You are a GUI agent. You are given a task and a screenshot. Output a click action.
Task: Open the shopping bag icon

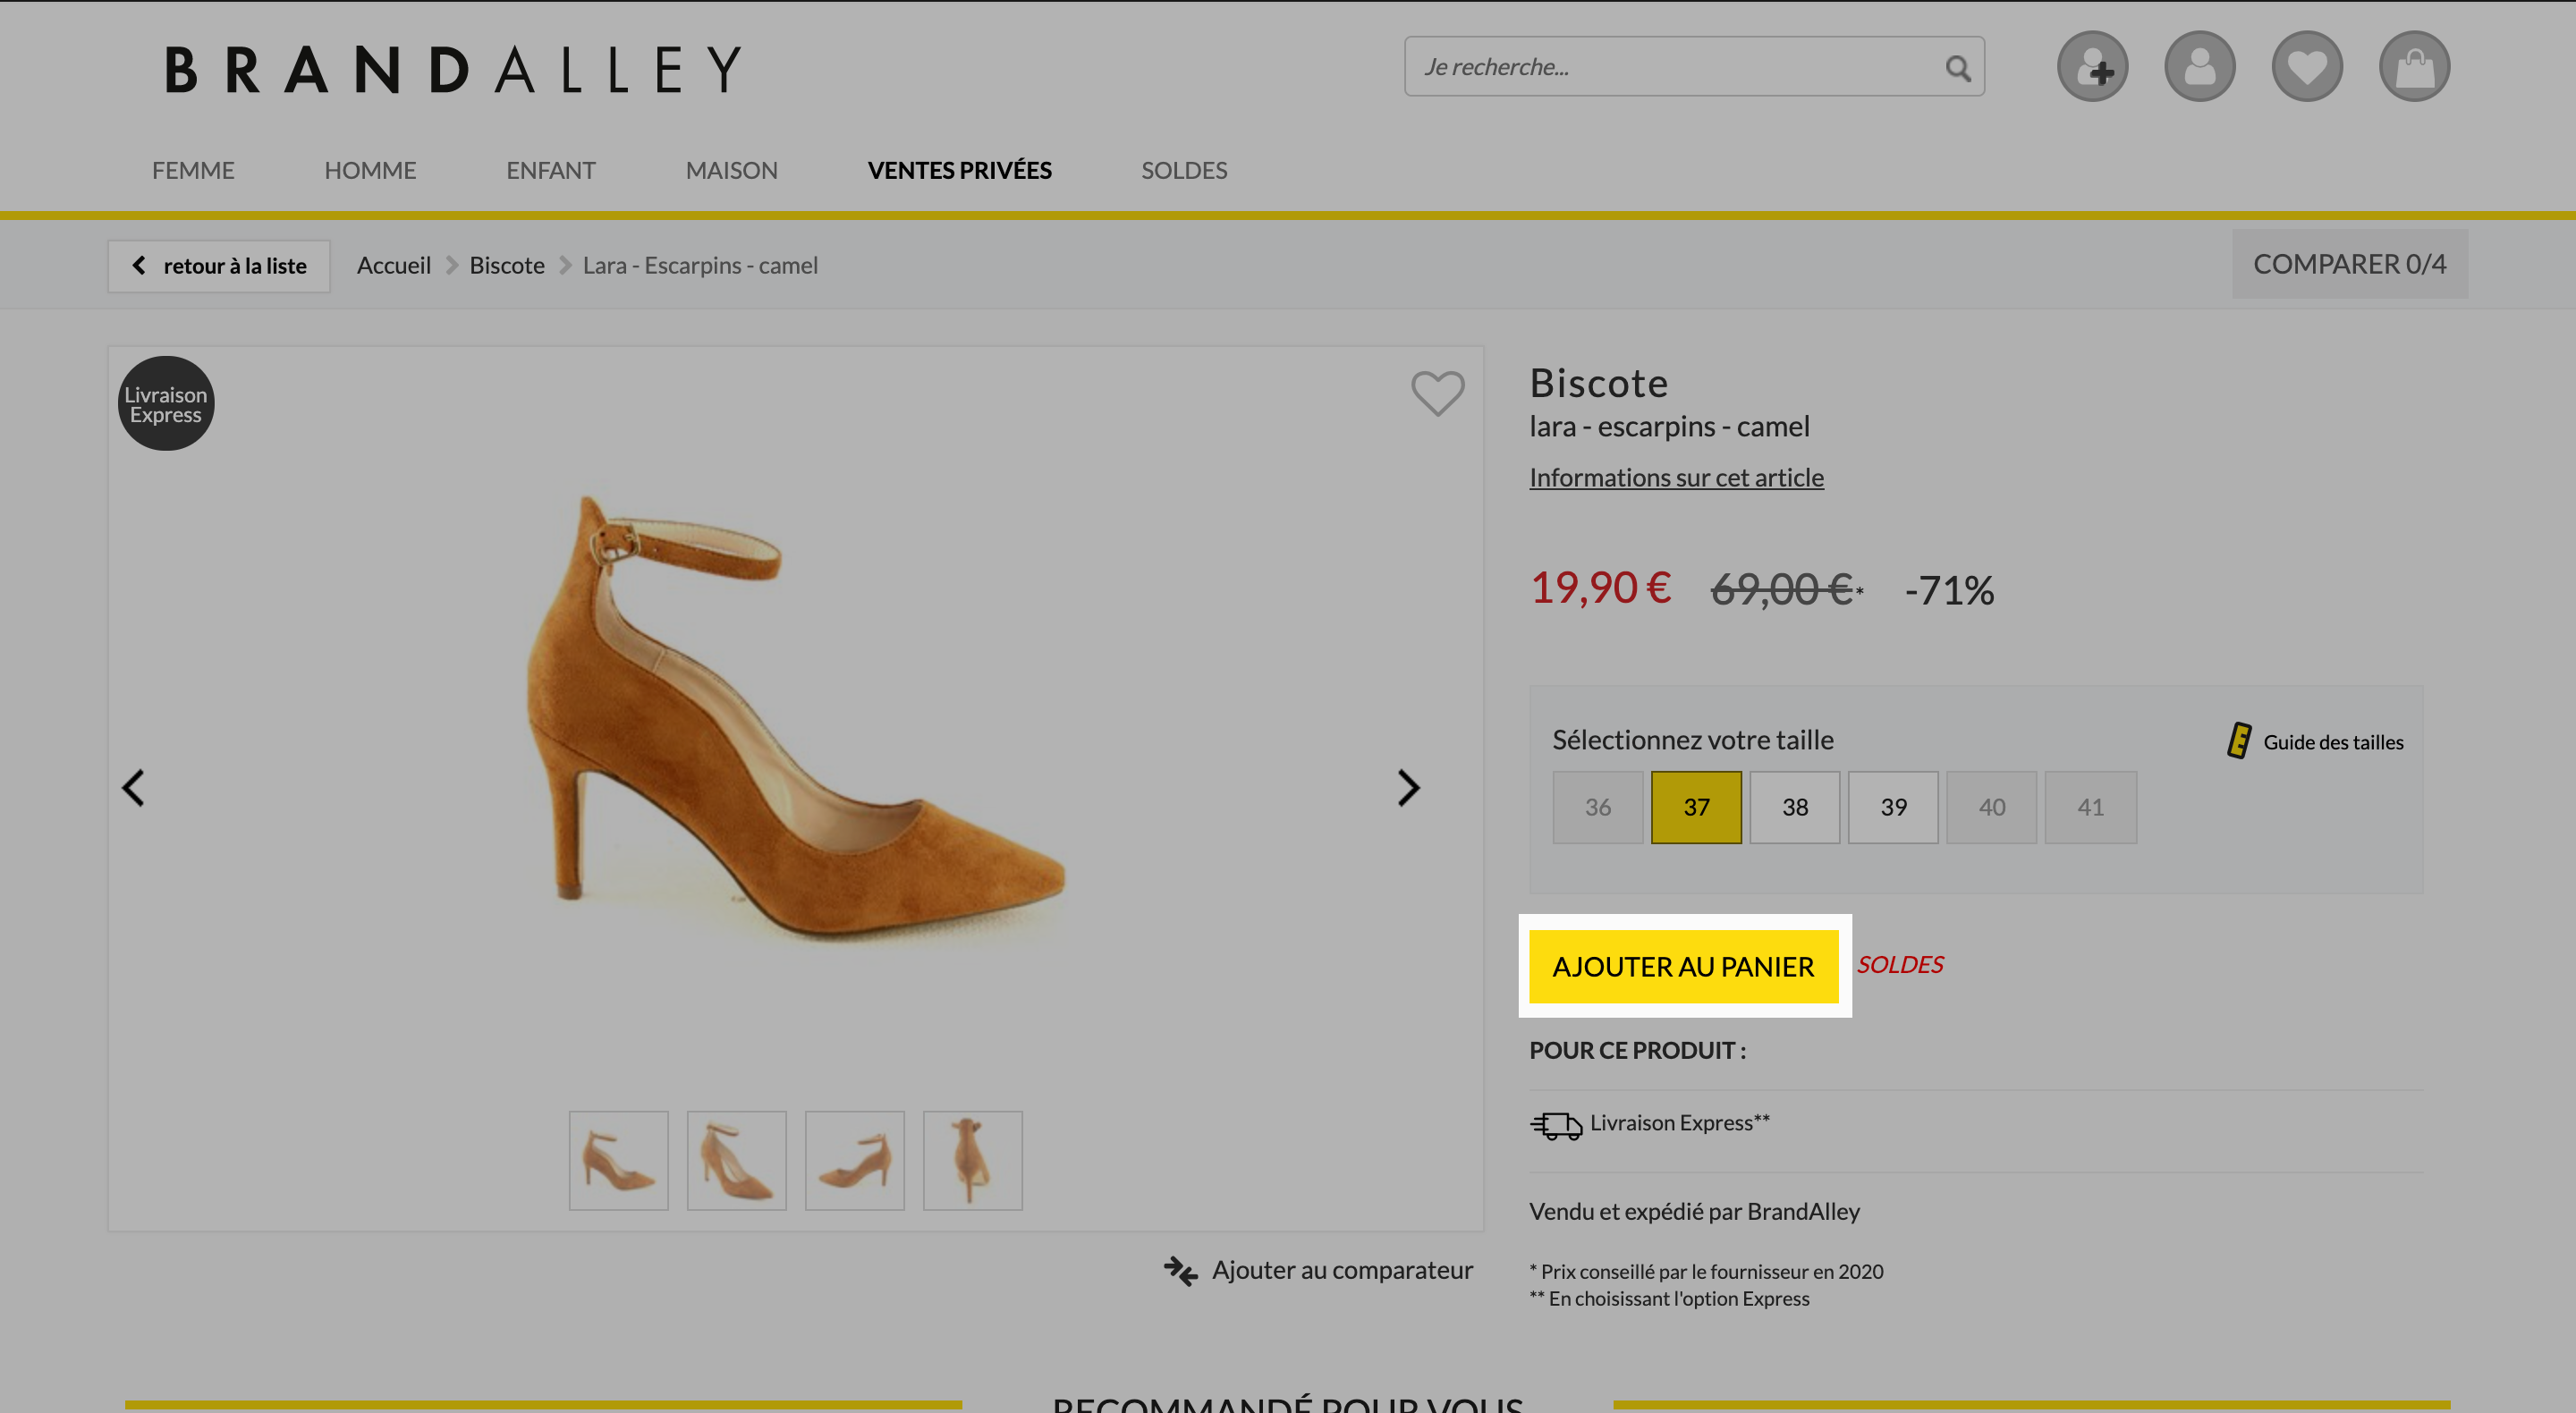(2414, 67)
